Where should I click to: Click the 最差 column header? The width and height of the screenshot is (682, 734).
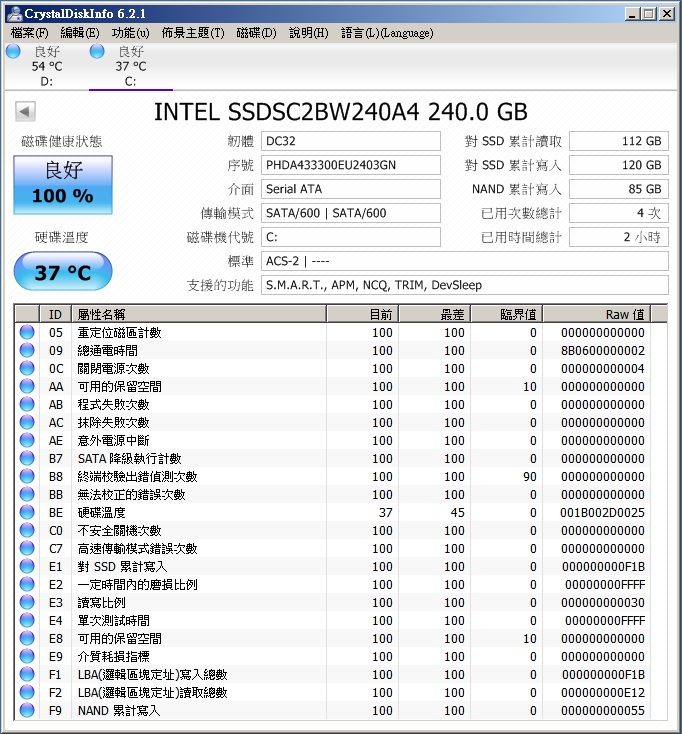click(435, 314)
